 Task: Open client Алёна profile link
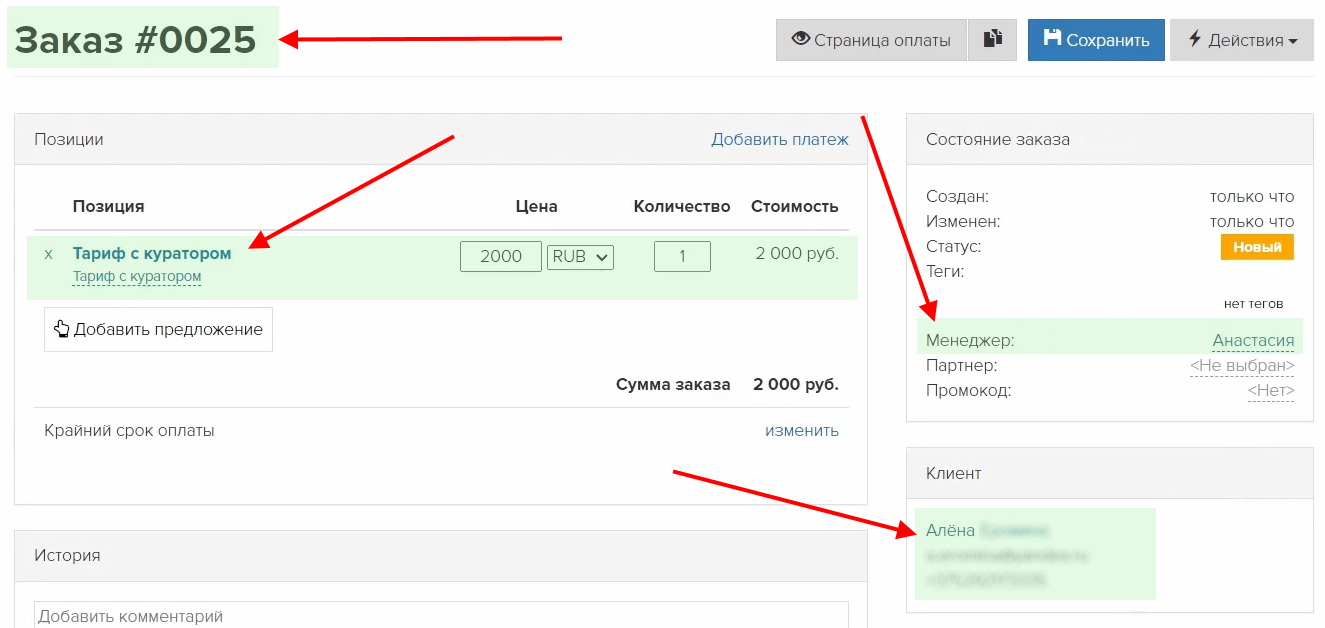tap(950, 530)
